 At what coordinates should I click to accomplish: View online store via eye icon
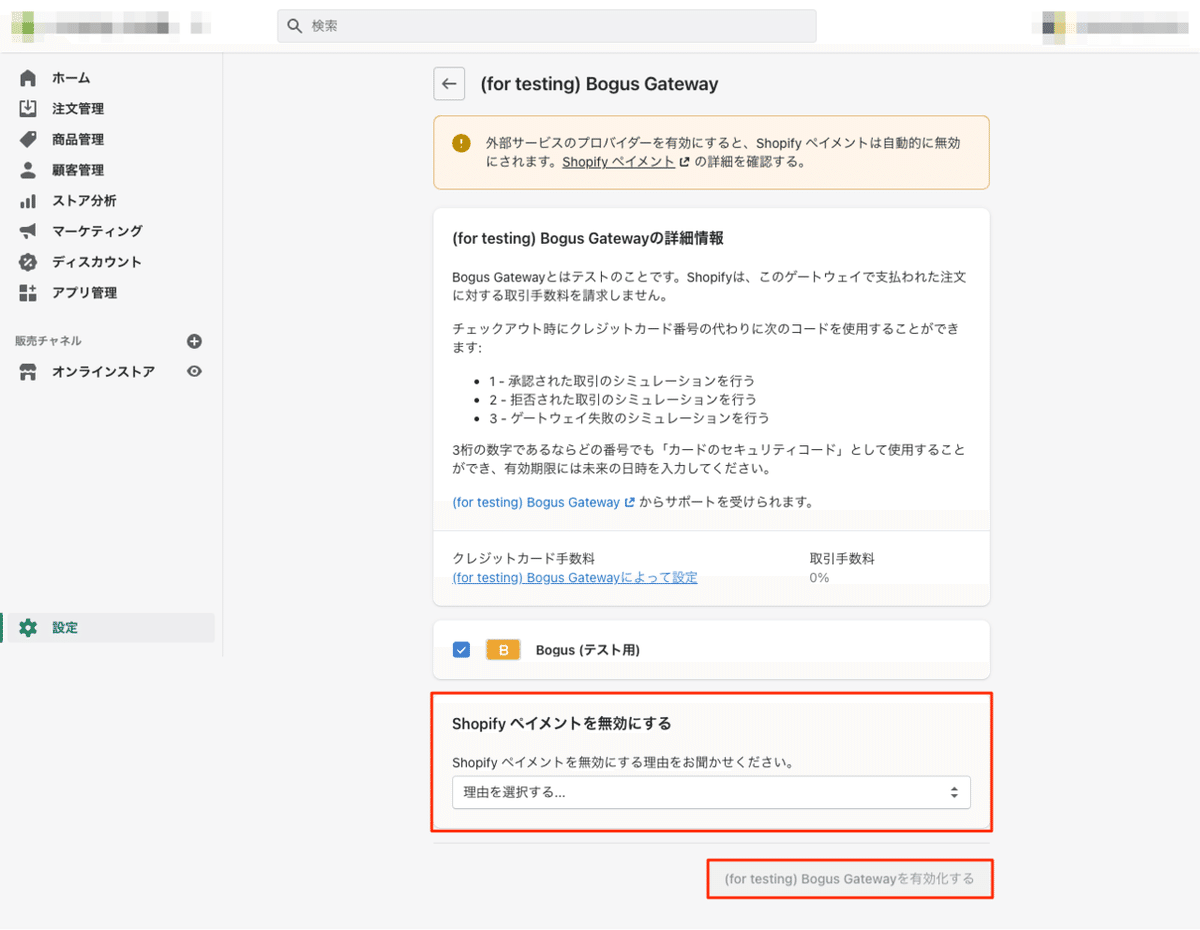[195, 372]
